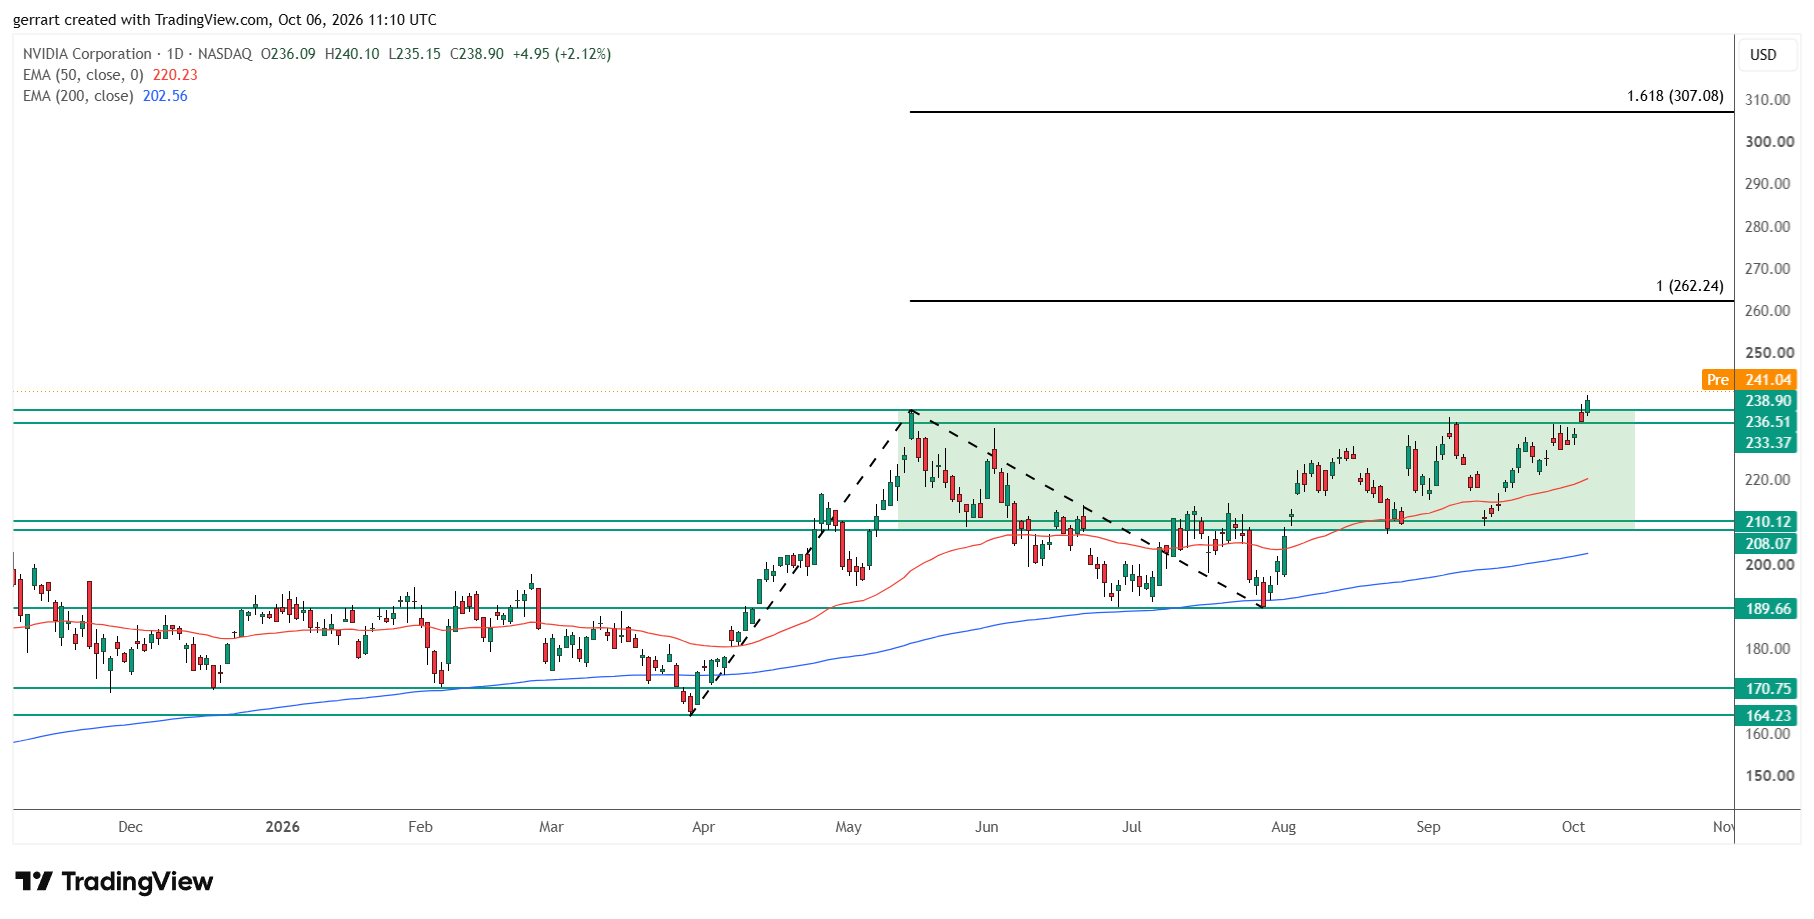Image resolution: width=1814 pixels, height=919 pixels.
Task: Click the Mar label on time axis
Action: 551,827
